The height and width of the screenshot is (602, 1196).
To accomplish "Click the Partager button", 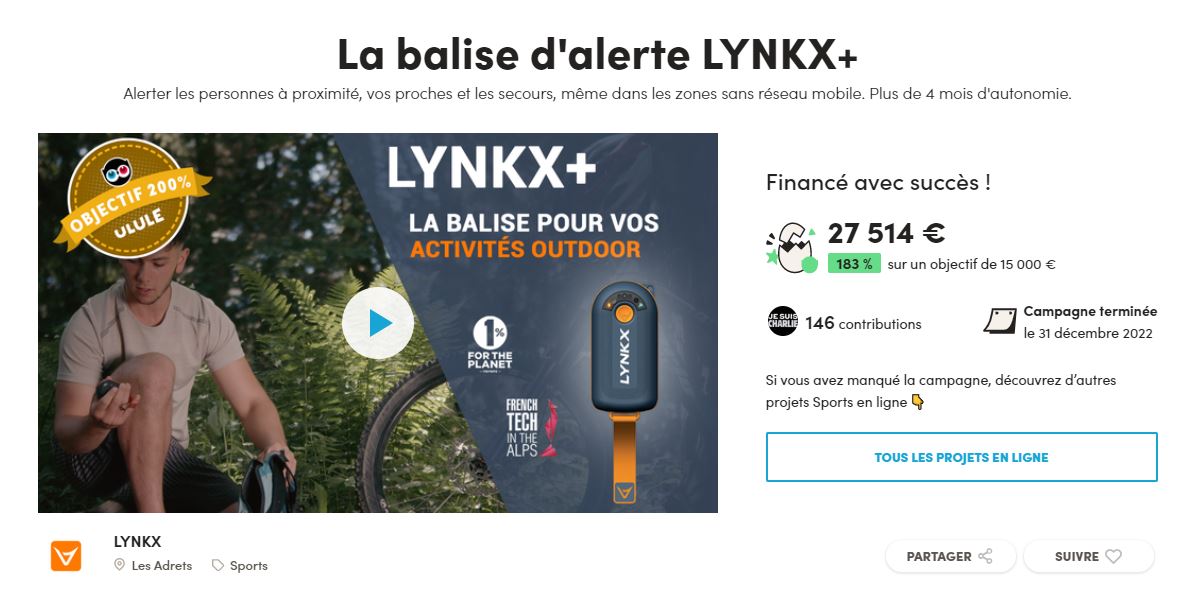I will click(950, 556).
